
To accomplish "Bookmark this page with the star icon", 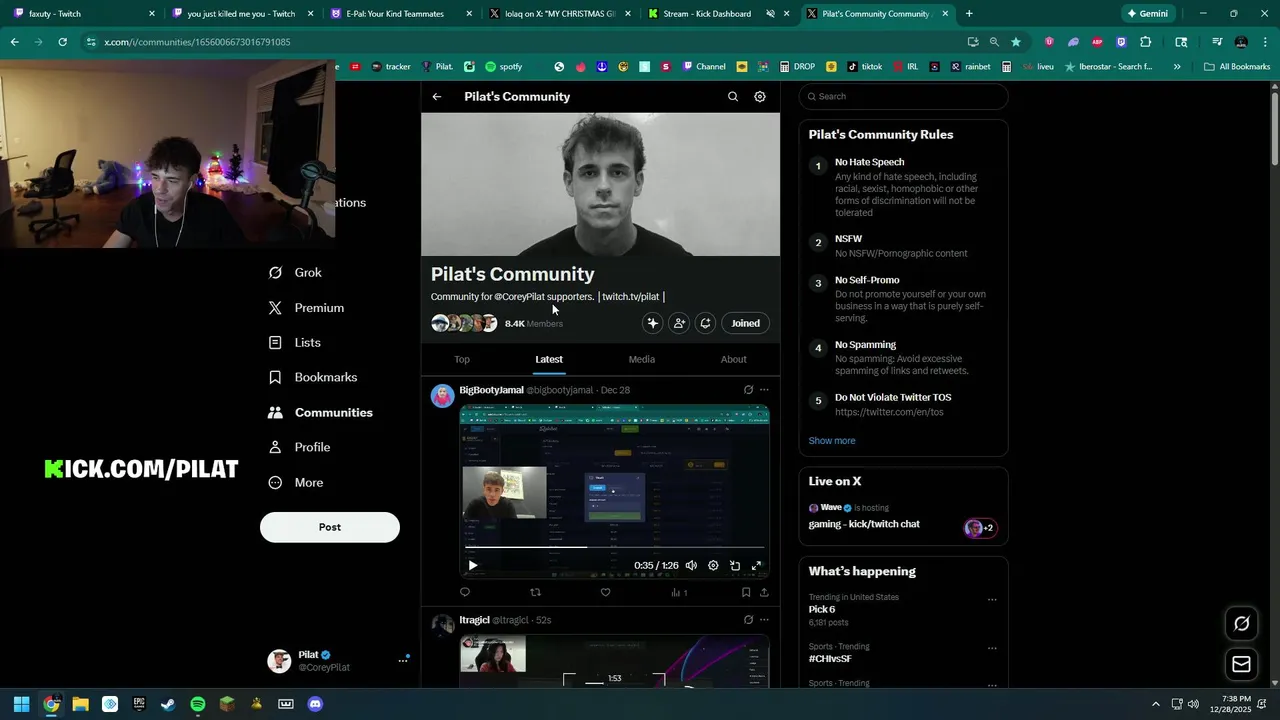I will [1016, 42].
